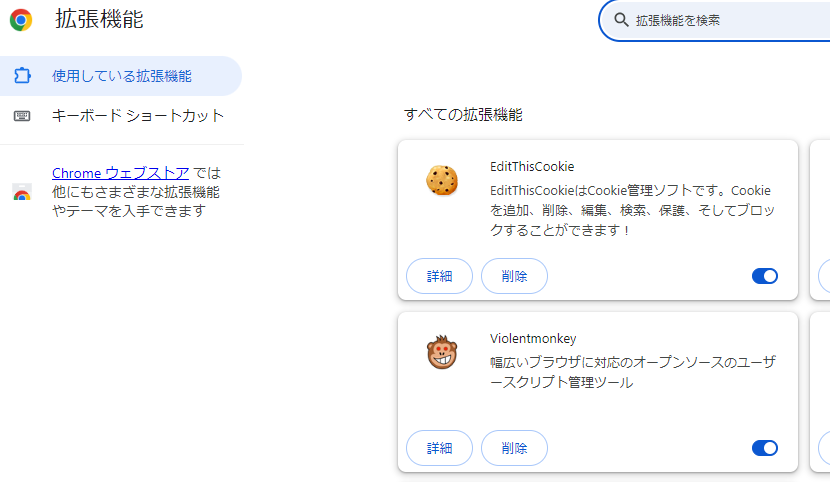Click the Chrome logo in the header

(x=21, y=20)
